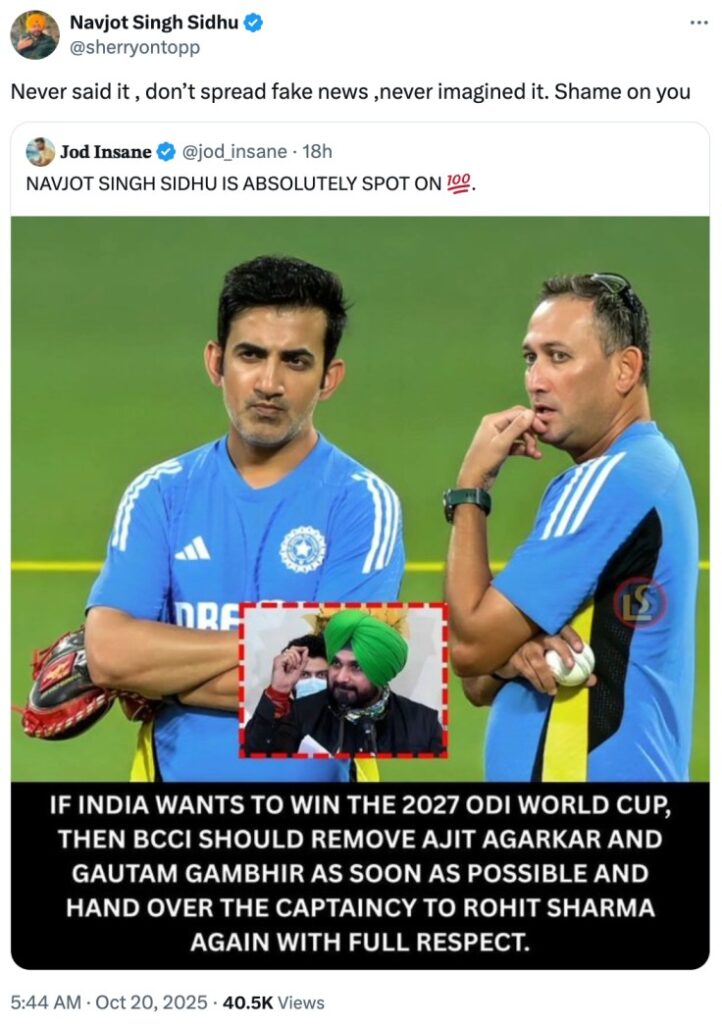Open Navjot Singh Sidhu's profile avatar
Screen dimensions: 722x1024
pos(35,35)
